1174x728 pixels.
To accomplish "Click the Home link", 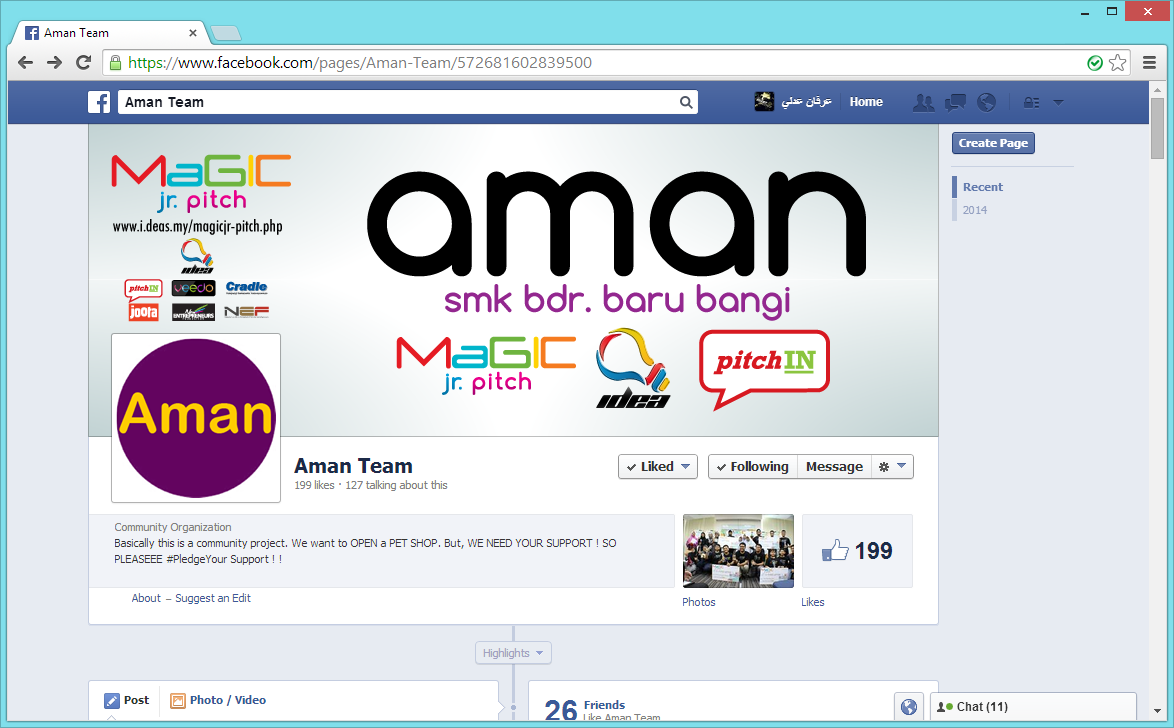I will tap(866, 102).
